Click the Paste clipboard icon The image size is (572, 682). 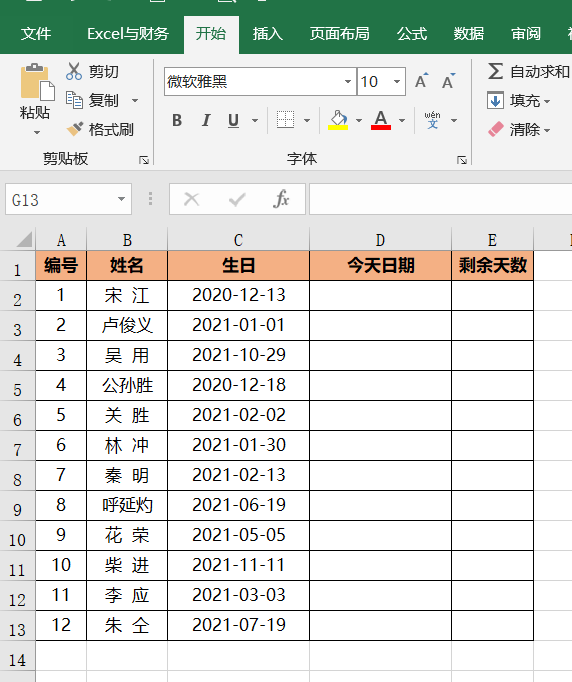(37, 82)
